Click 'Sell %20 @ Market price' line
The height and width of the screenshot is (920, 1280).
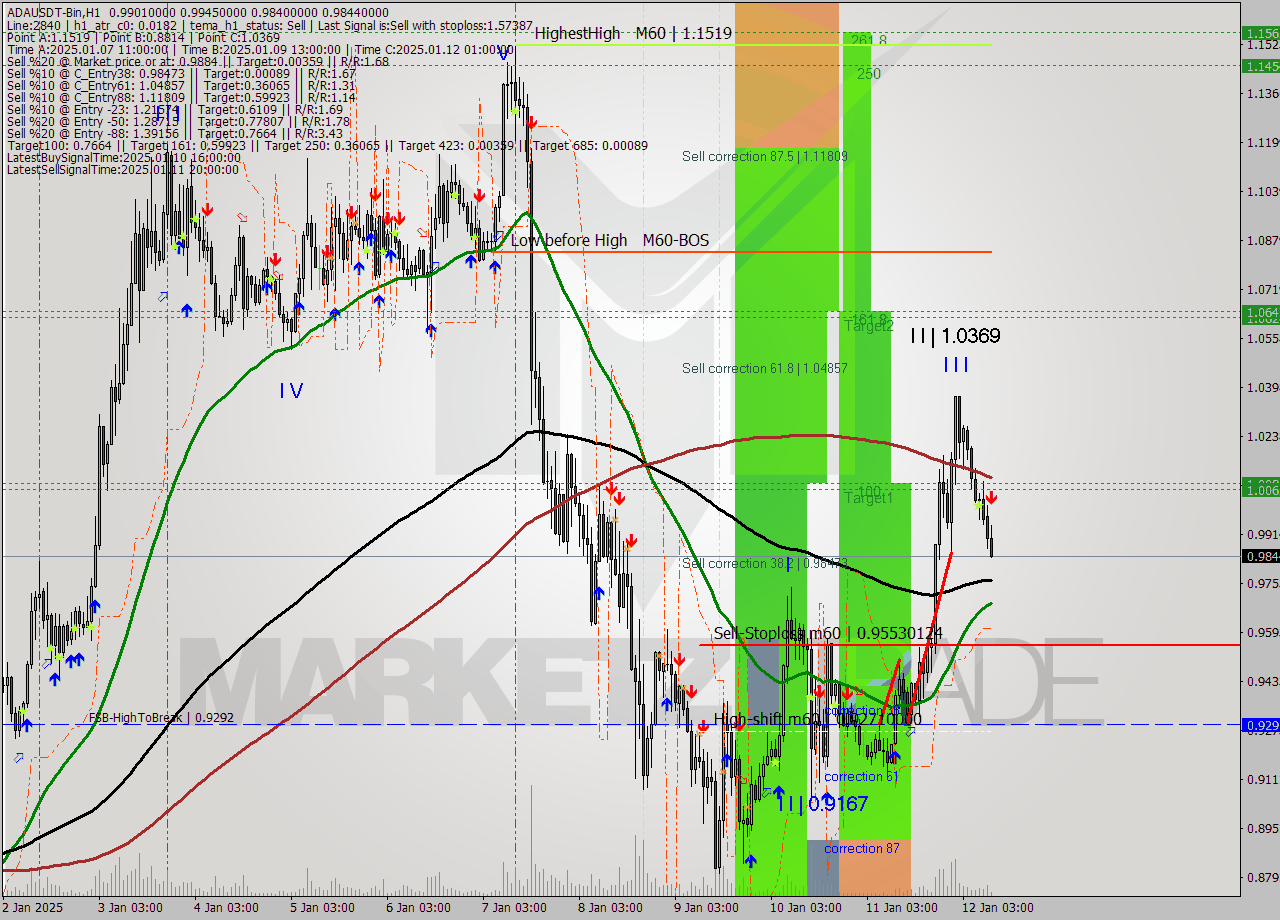[x=198, y=61]
